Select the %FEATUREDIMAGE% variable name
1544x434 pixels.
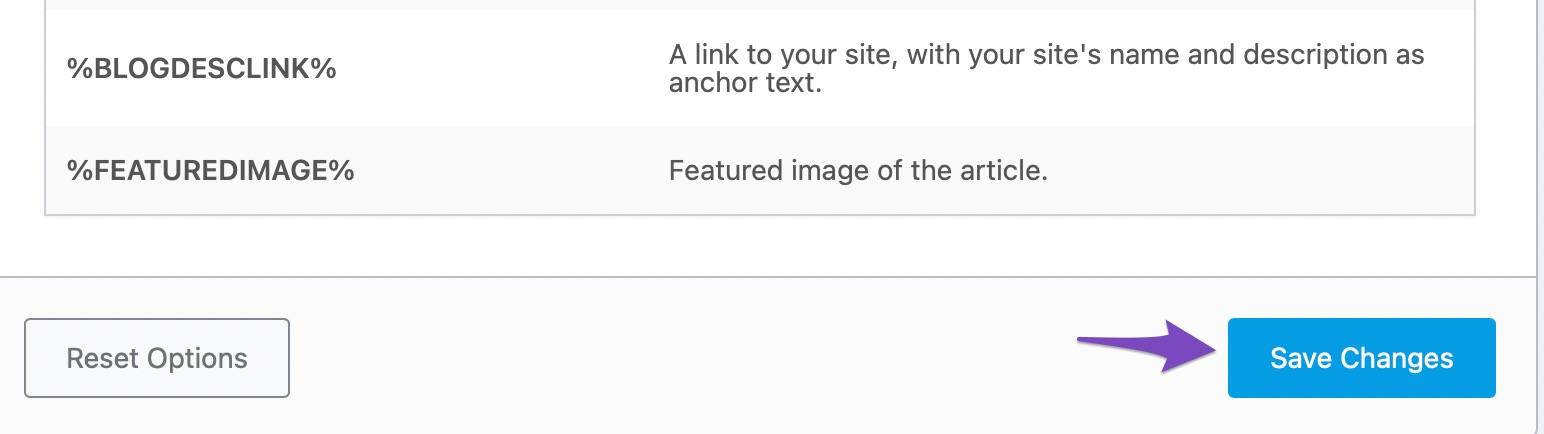pyautogui.click(x=210, y=170)
